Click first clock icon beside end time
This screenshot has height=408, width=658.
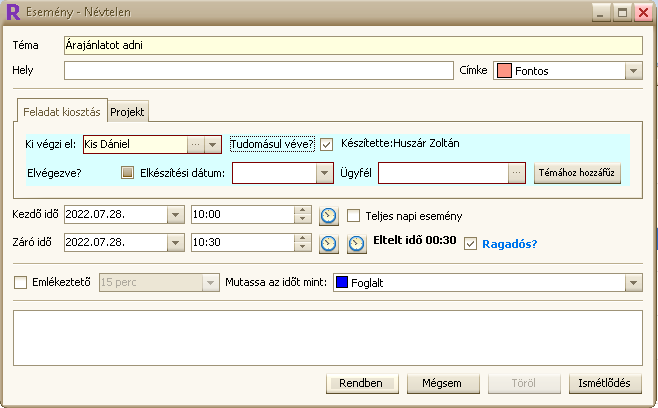328,243
